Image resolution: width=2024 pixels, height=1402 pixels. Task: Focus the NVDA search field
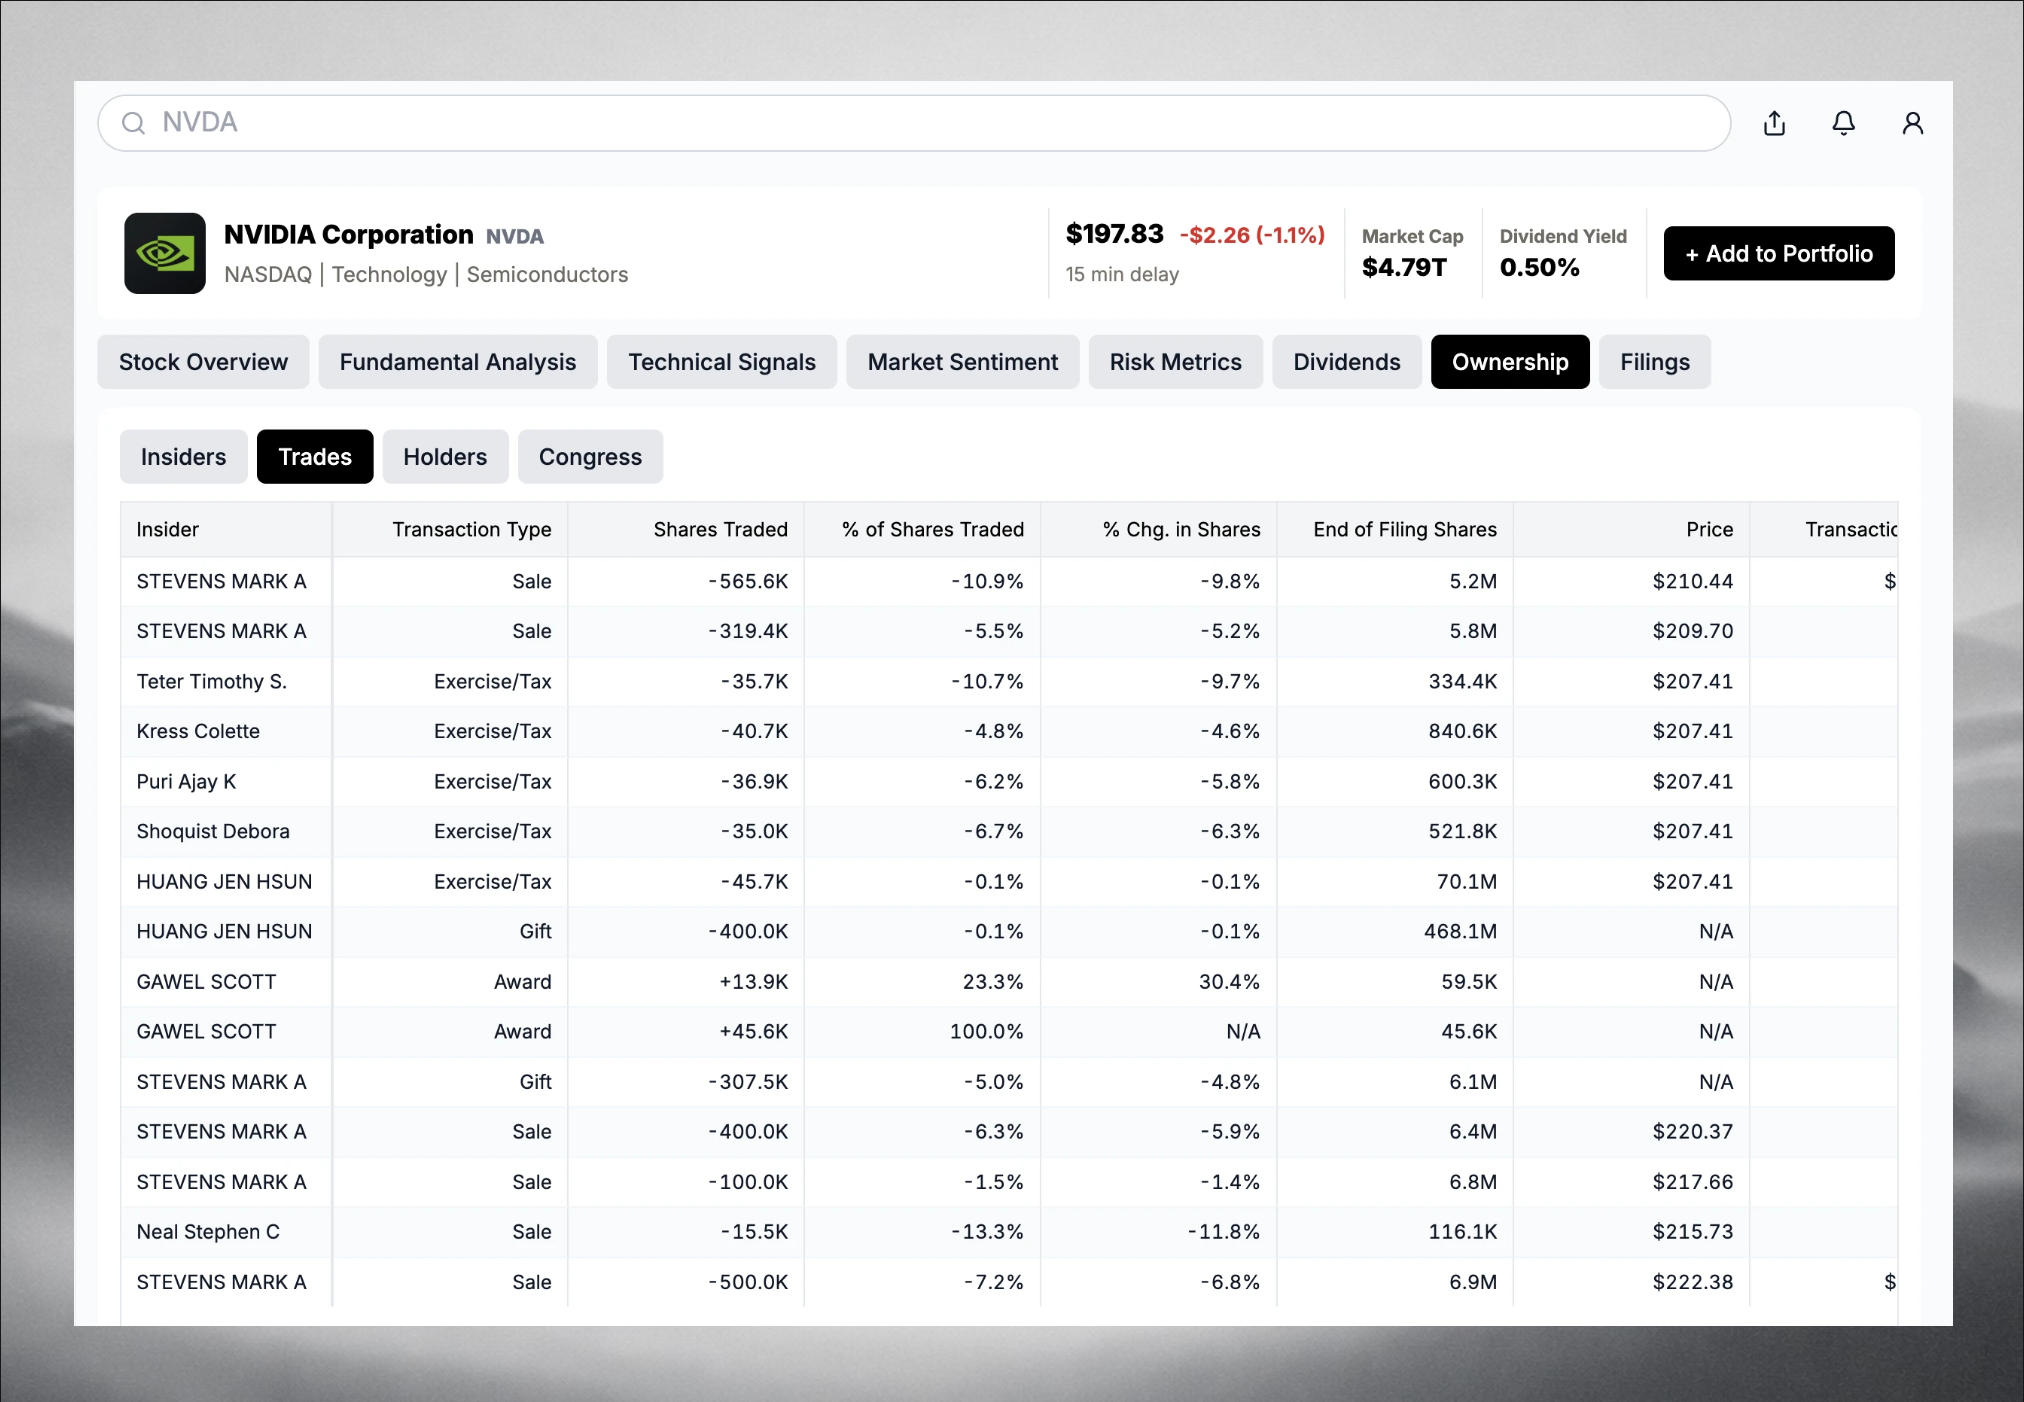click(x=914, y=123)
